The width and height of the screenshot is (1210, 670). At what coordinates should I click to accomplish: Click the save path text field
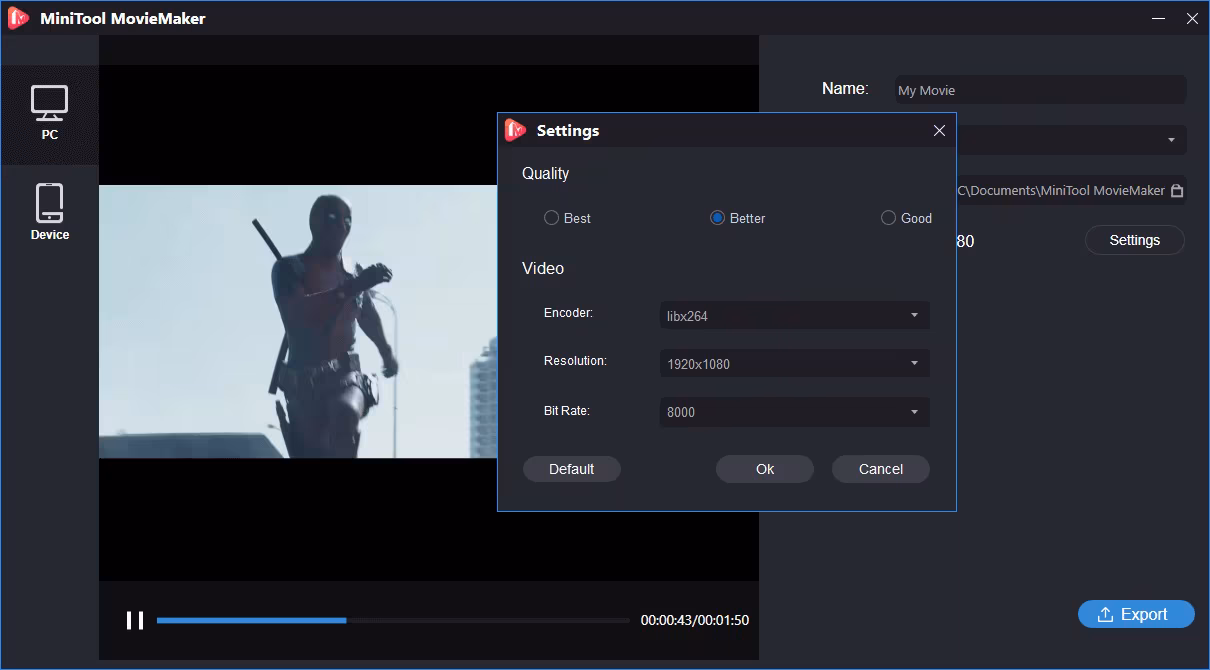[x=1061, y=190]
